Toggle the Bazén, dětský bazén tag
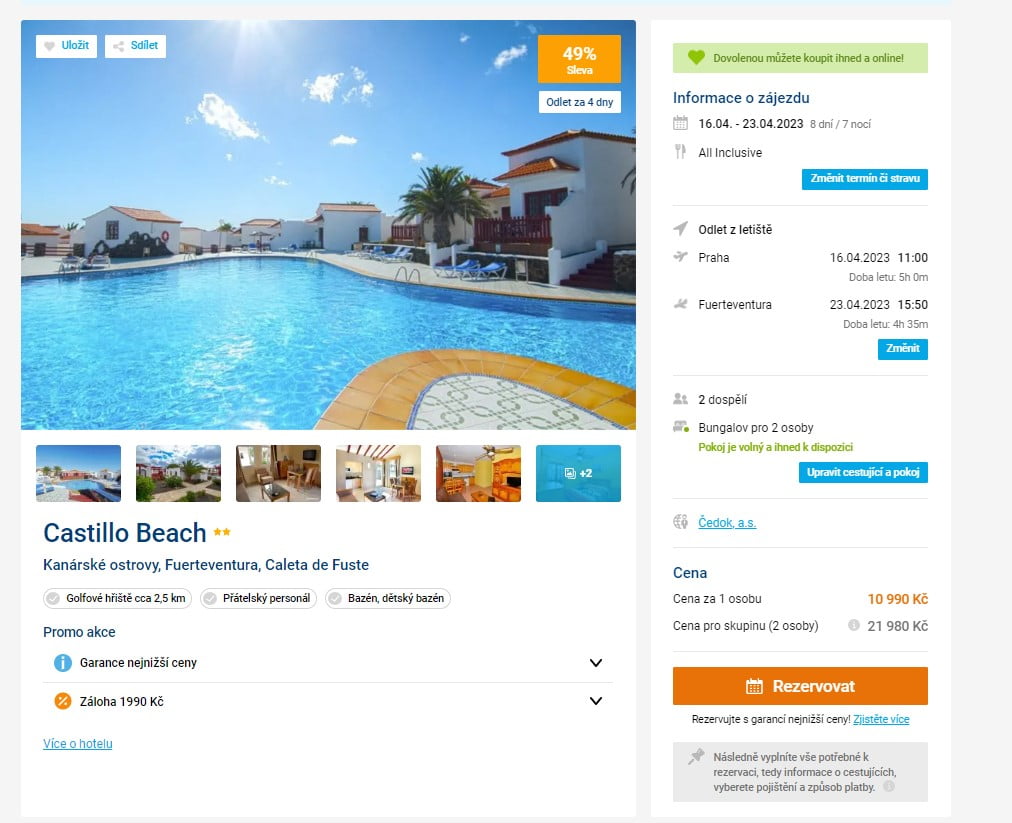This screenshot has width=1012, height=823. tap(388, 598)
